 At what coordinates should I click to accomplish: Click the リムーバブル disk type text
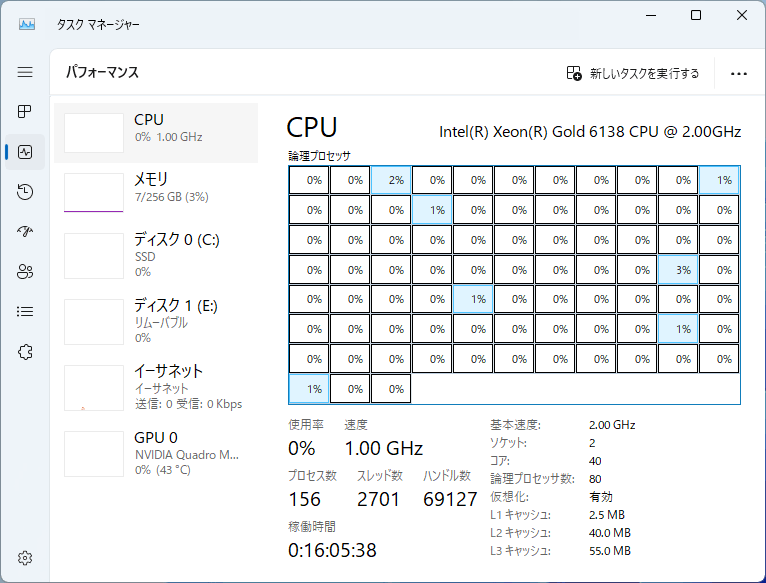tap(161, 323)
